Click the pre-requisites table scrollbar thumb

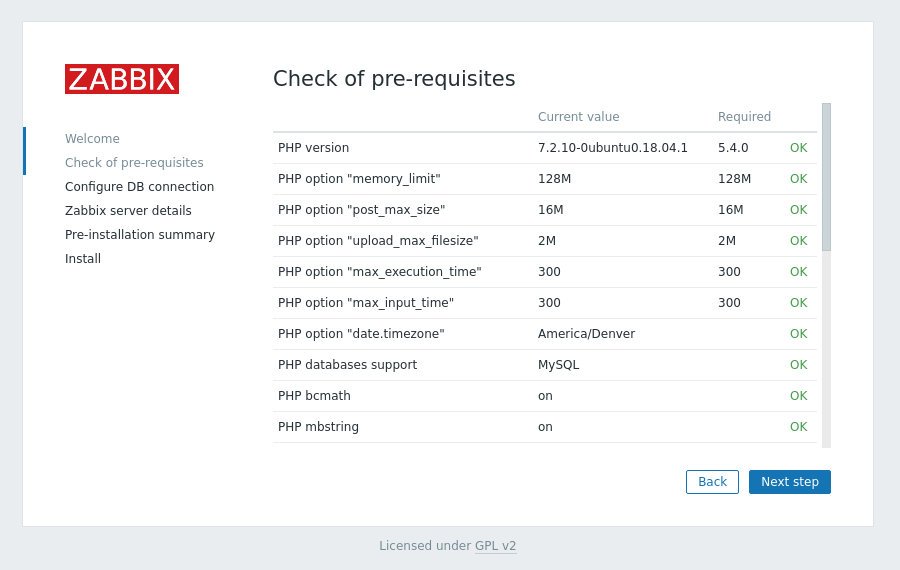(x=826, y=177)
